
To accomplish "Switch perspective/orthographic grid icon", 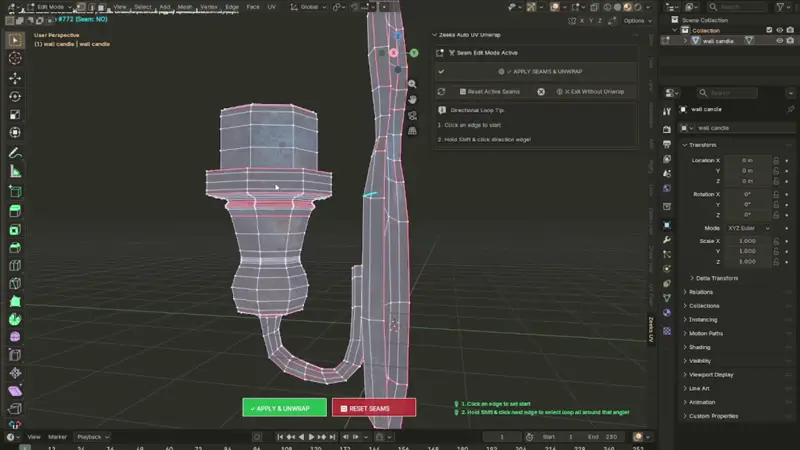I will 412,131.
